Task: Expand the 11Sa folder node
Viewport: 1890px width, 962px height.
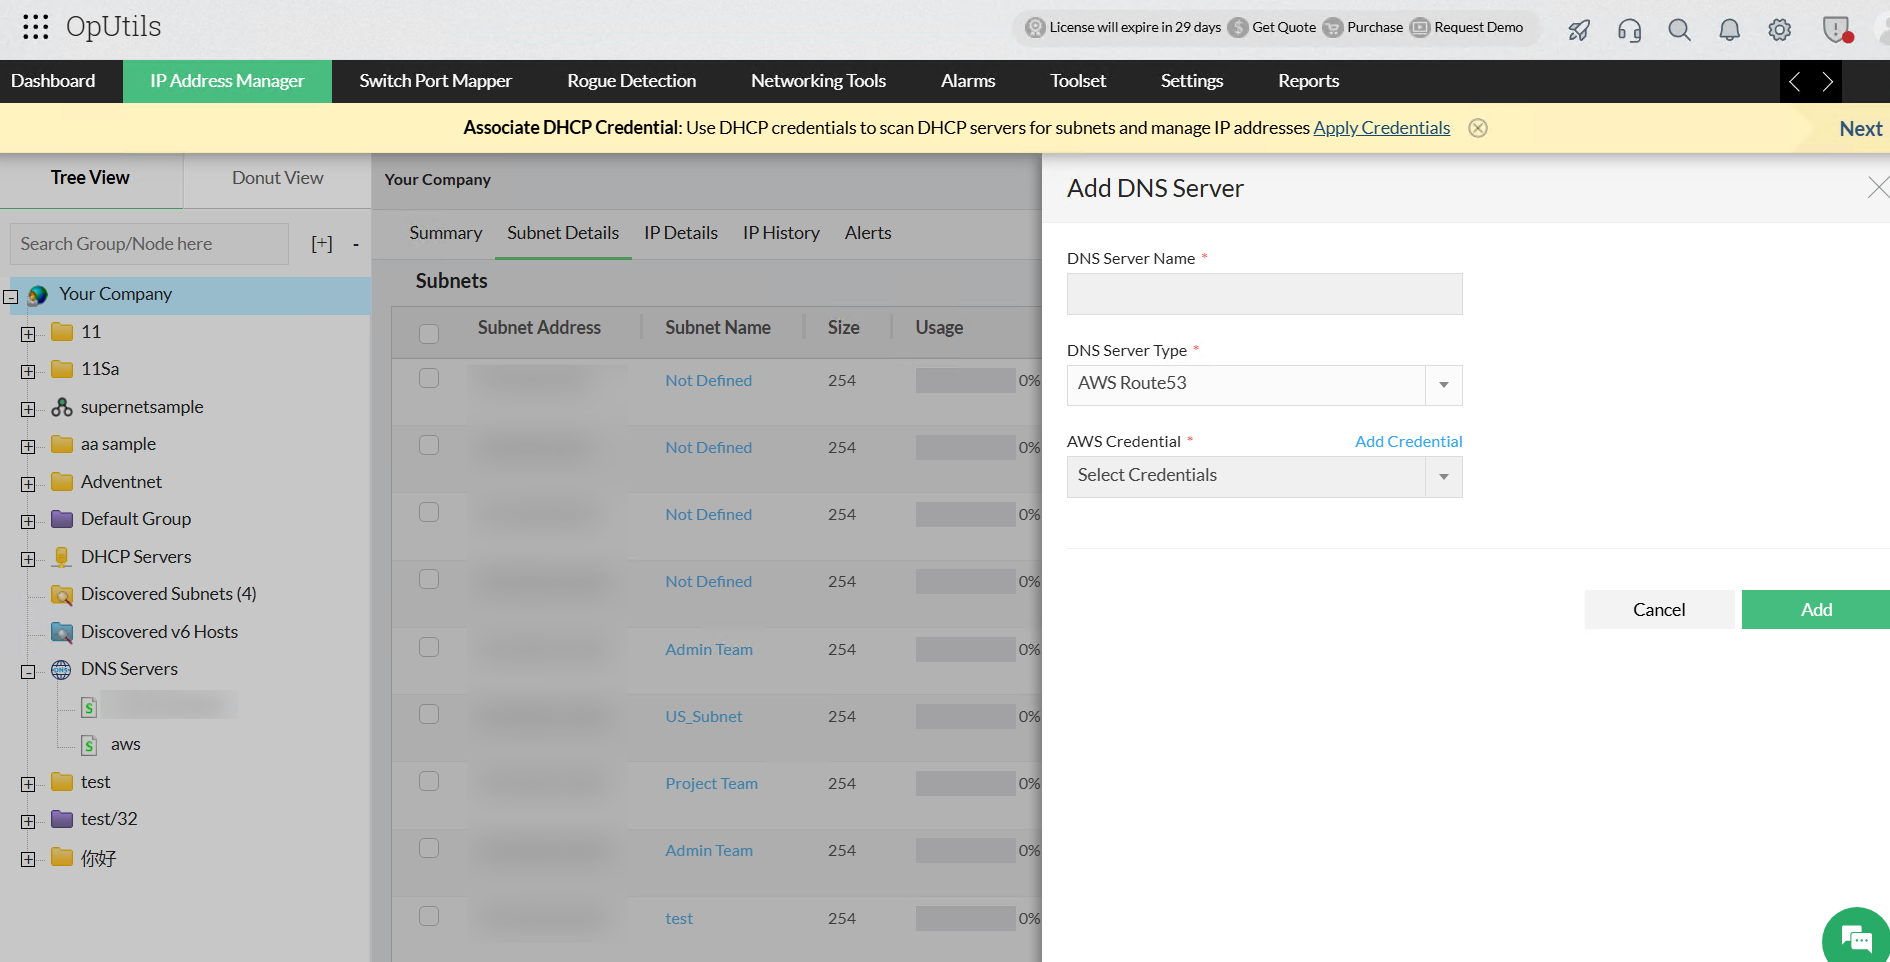Action: (28, 371)
